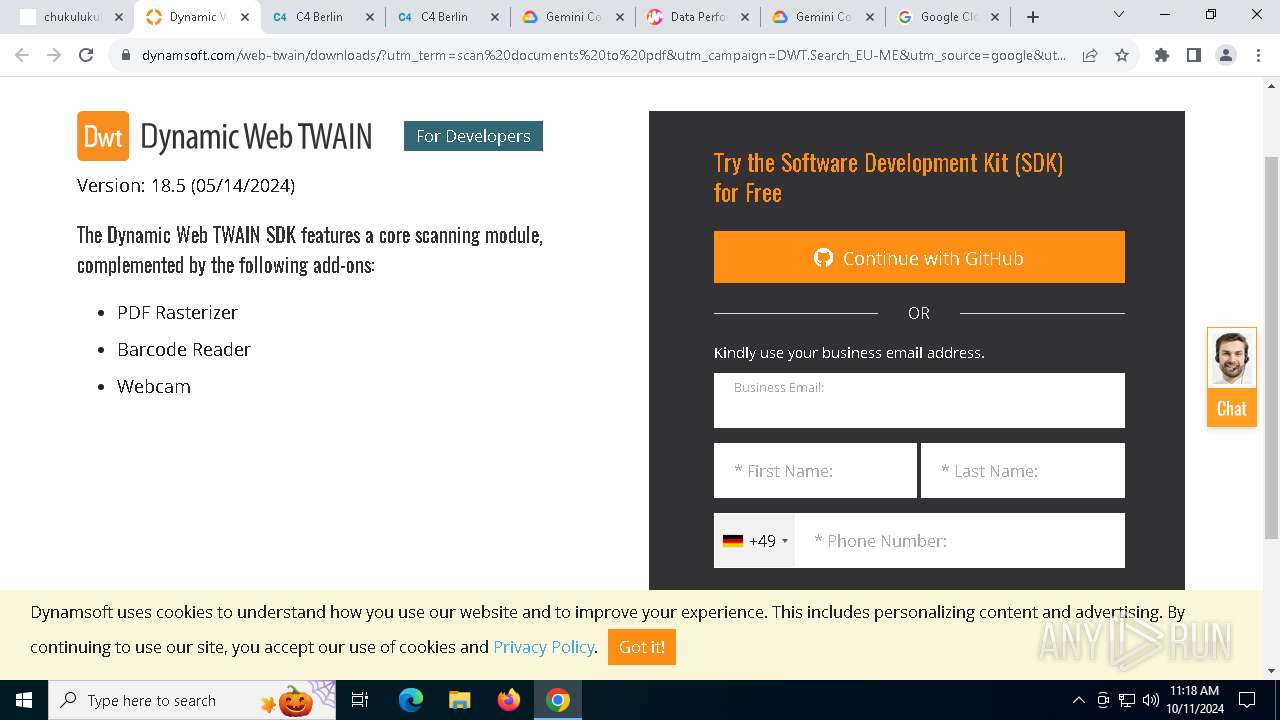View site information lock icon
1280x720 pixels.
[x=126, y=55]
